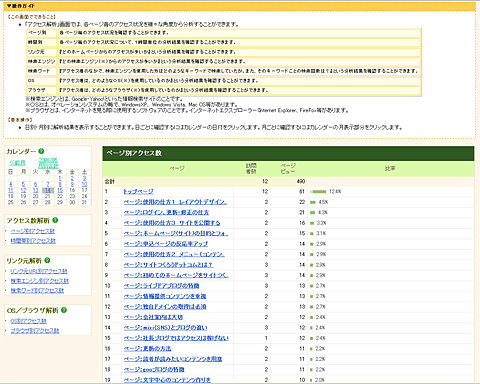Click total page views value 490
Screen dimensions: 480x384
click(x=301, y=181)
